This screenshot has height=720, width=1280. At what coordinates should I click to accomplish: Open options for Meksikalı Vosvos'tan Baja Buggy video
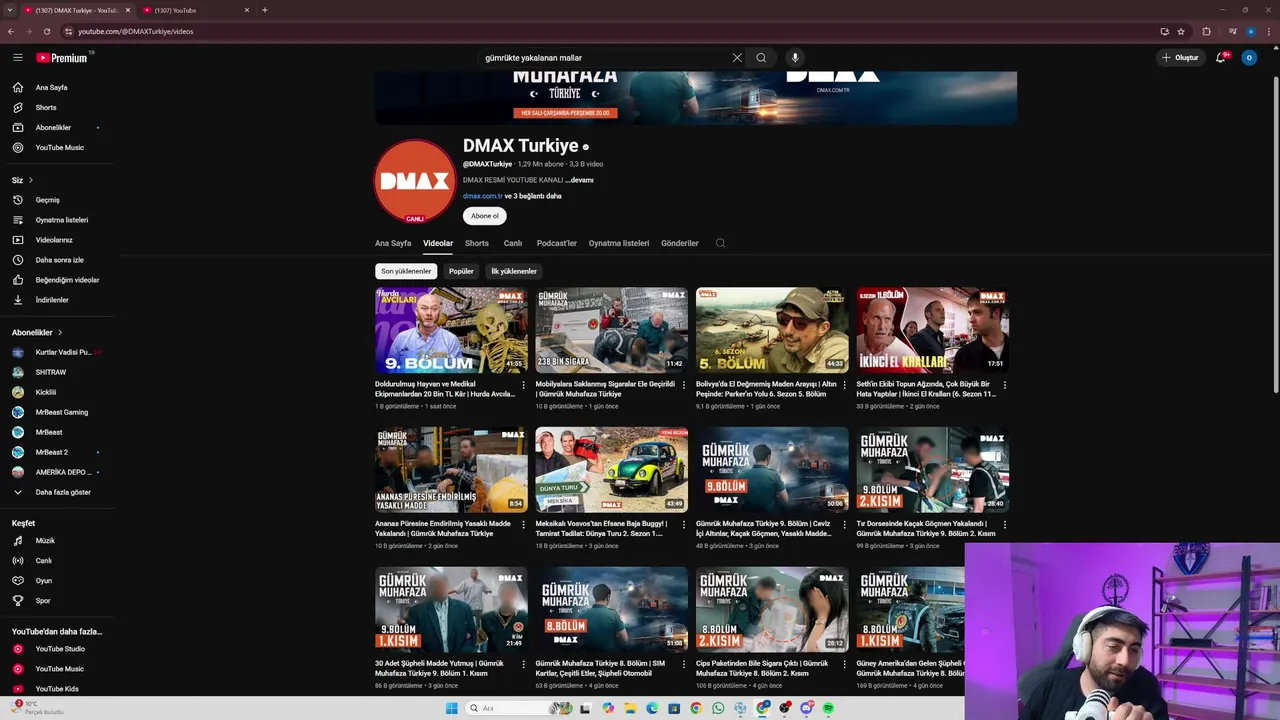click(684, 525)
